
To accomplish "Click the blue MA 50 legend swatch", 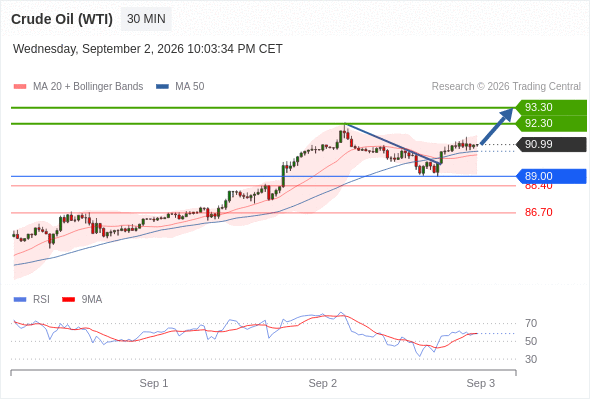I will [162, 87].
